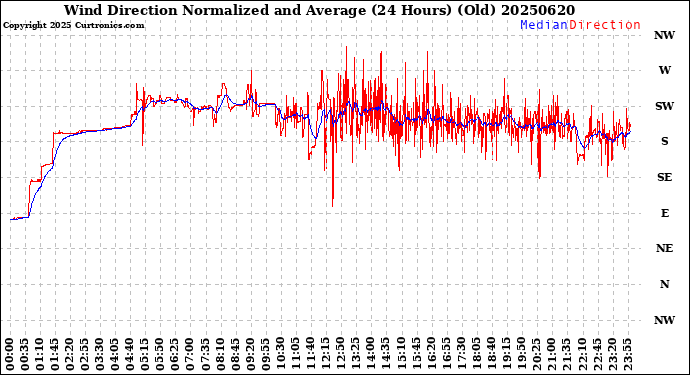Click the 20:25 time axis label
The height and width of the screenshot is (375, 690).
(x=535, y=355)
